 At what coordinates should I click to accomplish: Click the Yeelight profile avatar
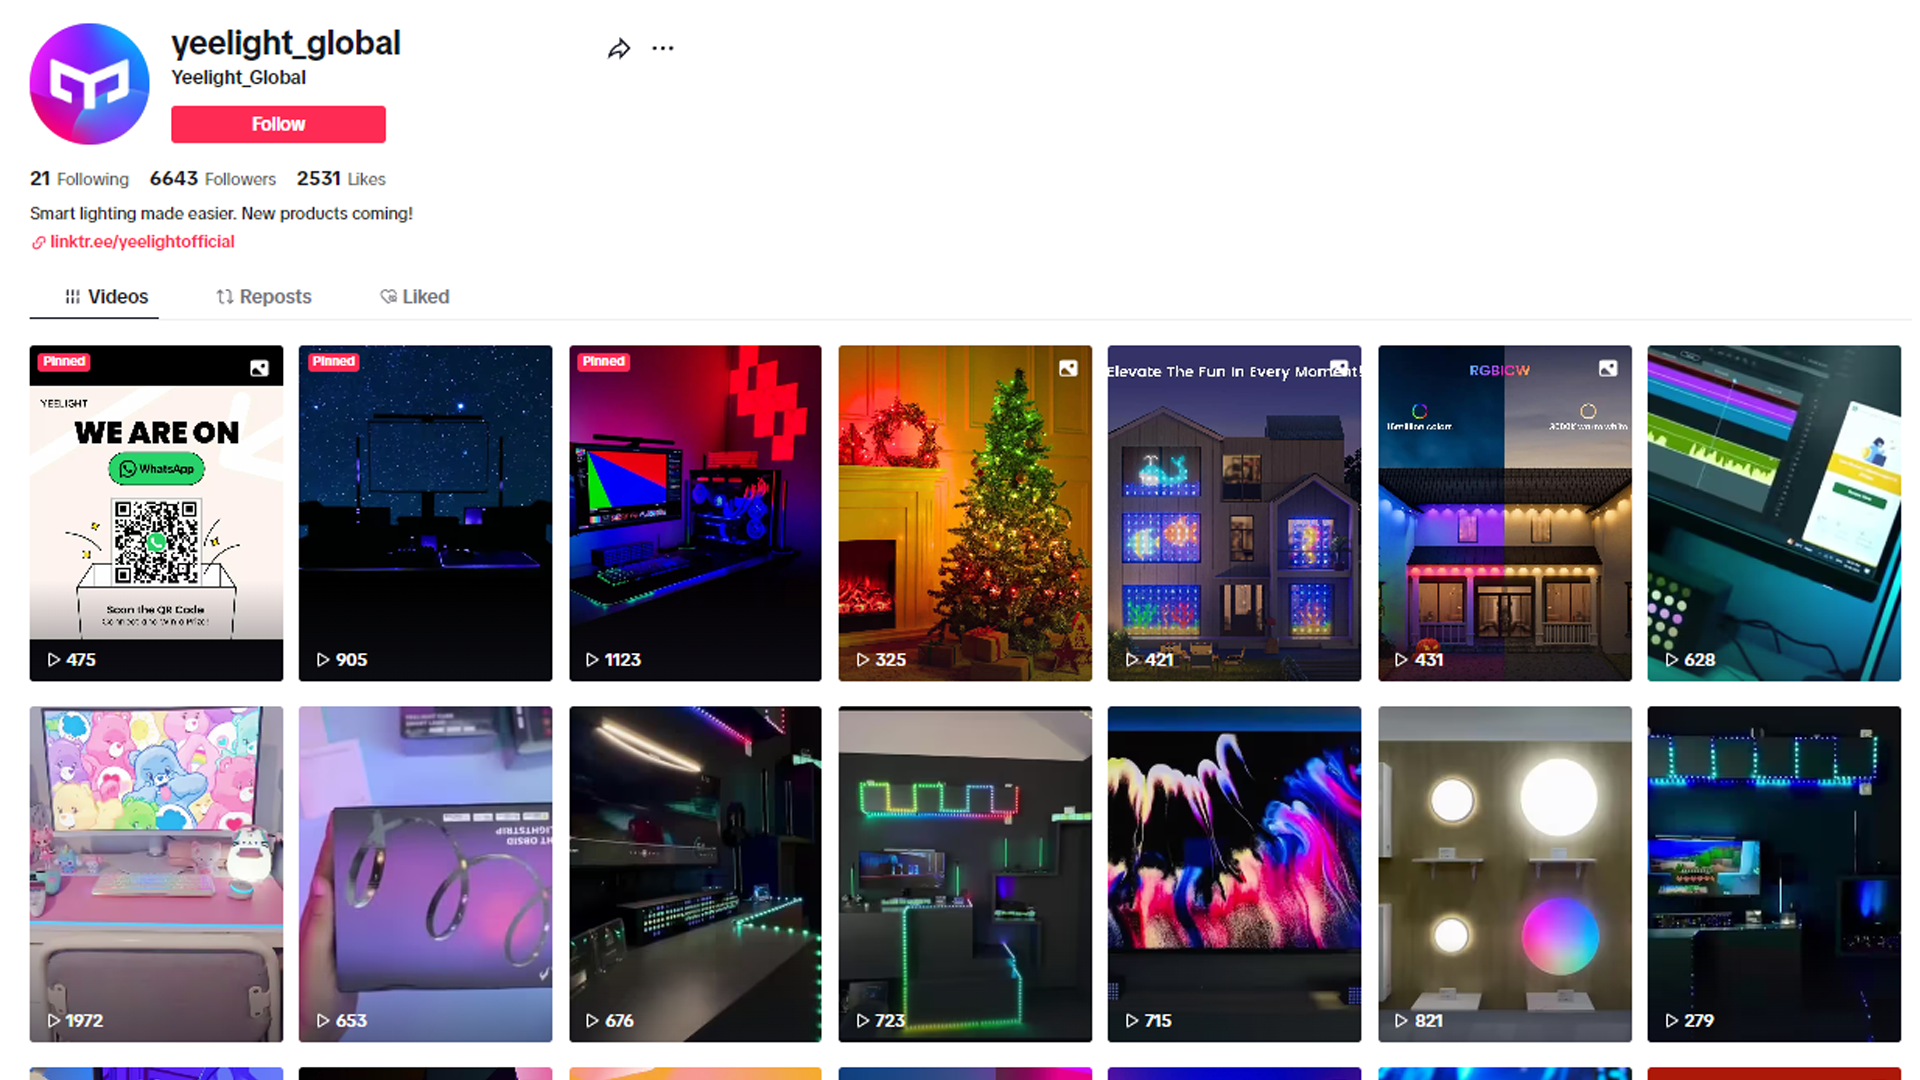pos(89,84)
